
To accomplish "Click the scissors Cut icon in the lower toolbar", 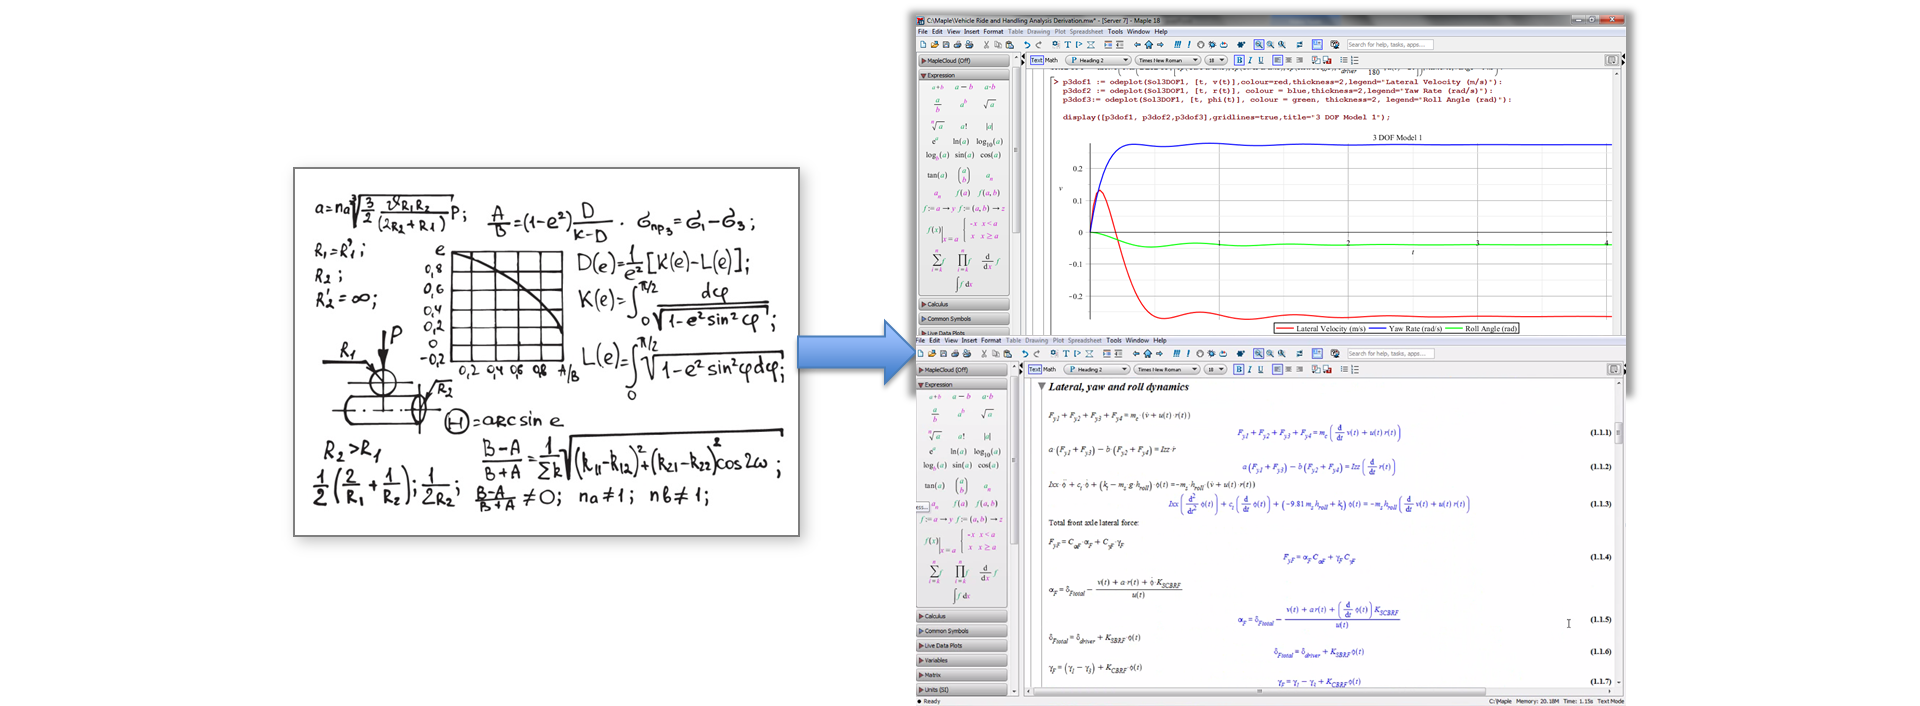I will [x=986, y=354].
